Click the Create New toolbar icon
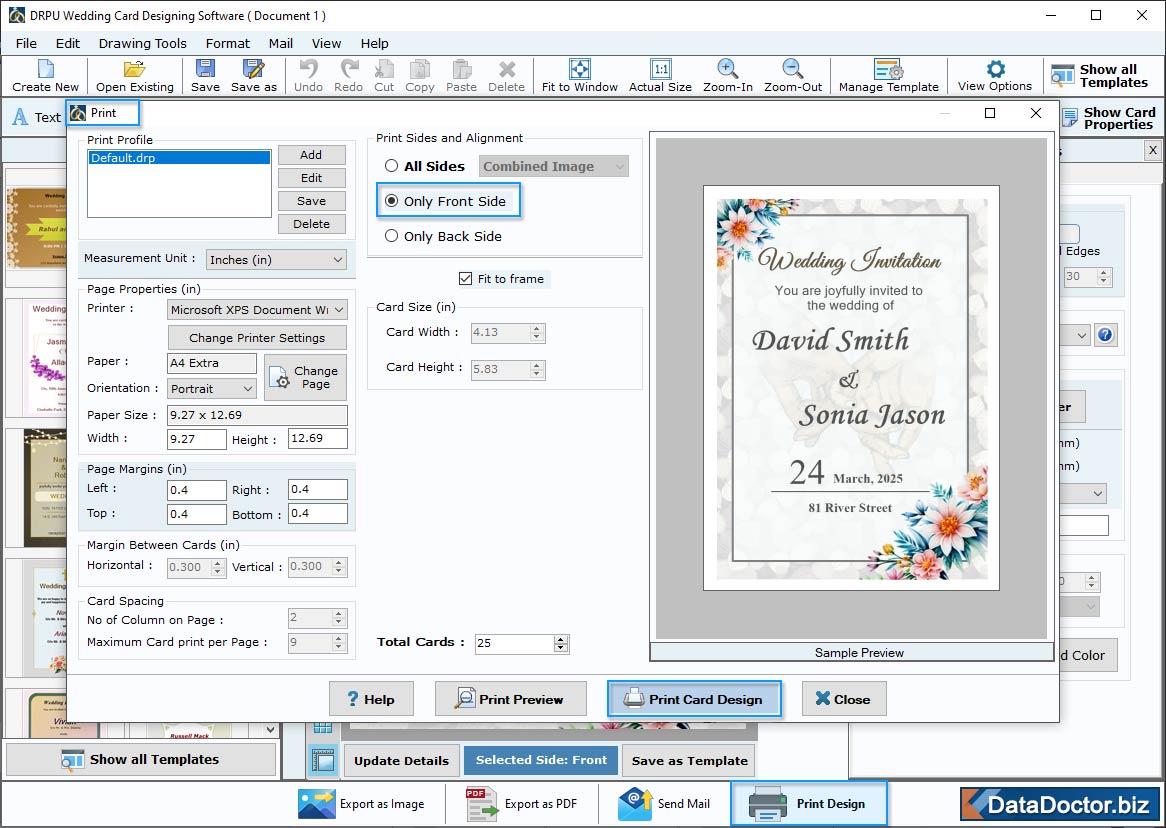 [45, 69]
